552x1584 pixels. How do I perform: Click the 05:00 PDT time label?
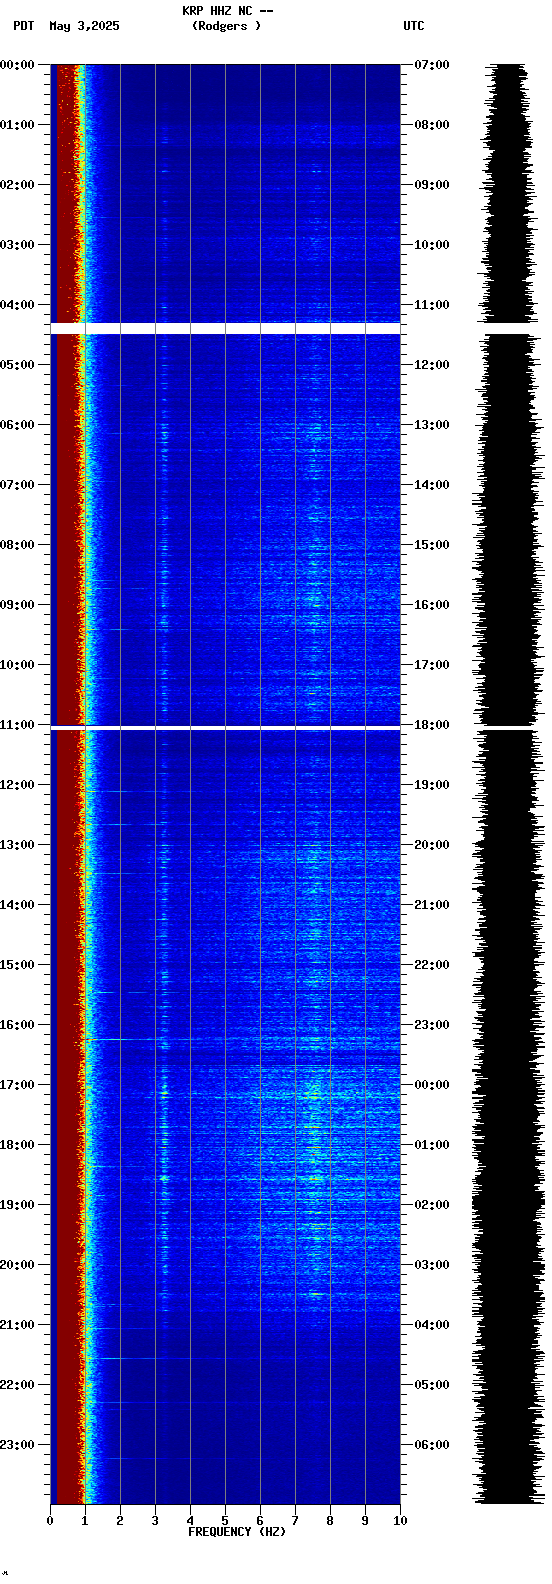click(18, 365)
